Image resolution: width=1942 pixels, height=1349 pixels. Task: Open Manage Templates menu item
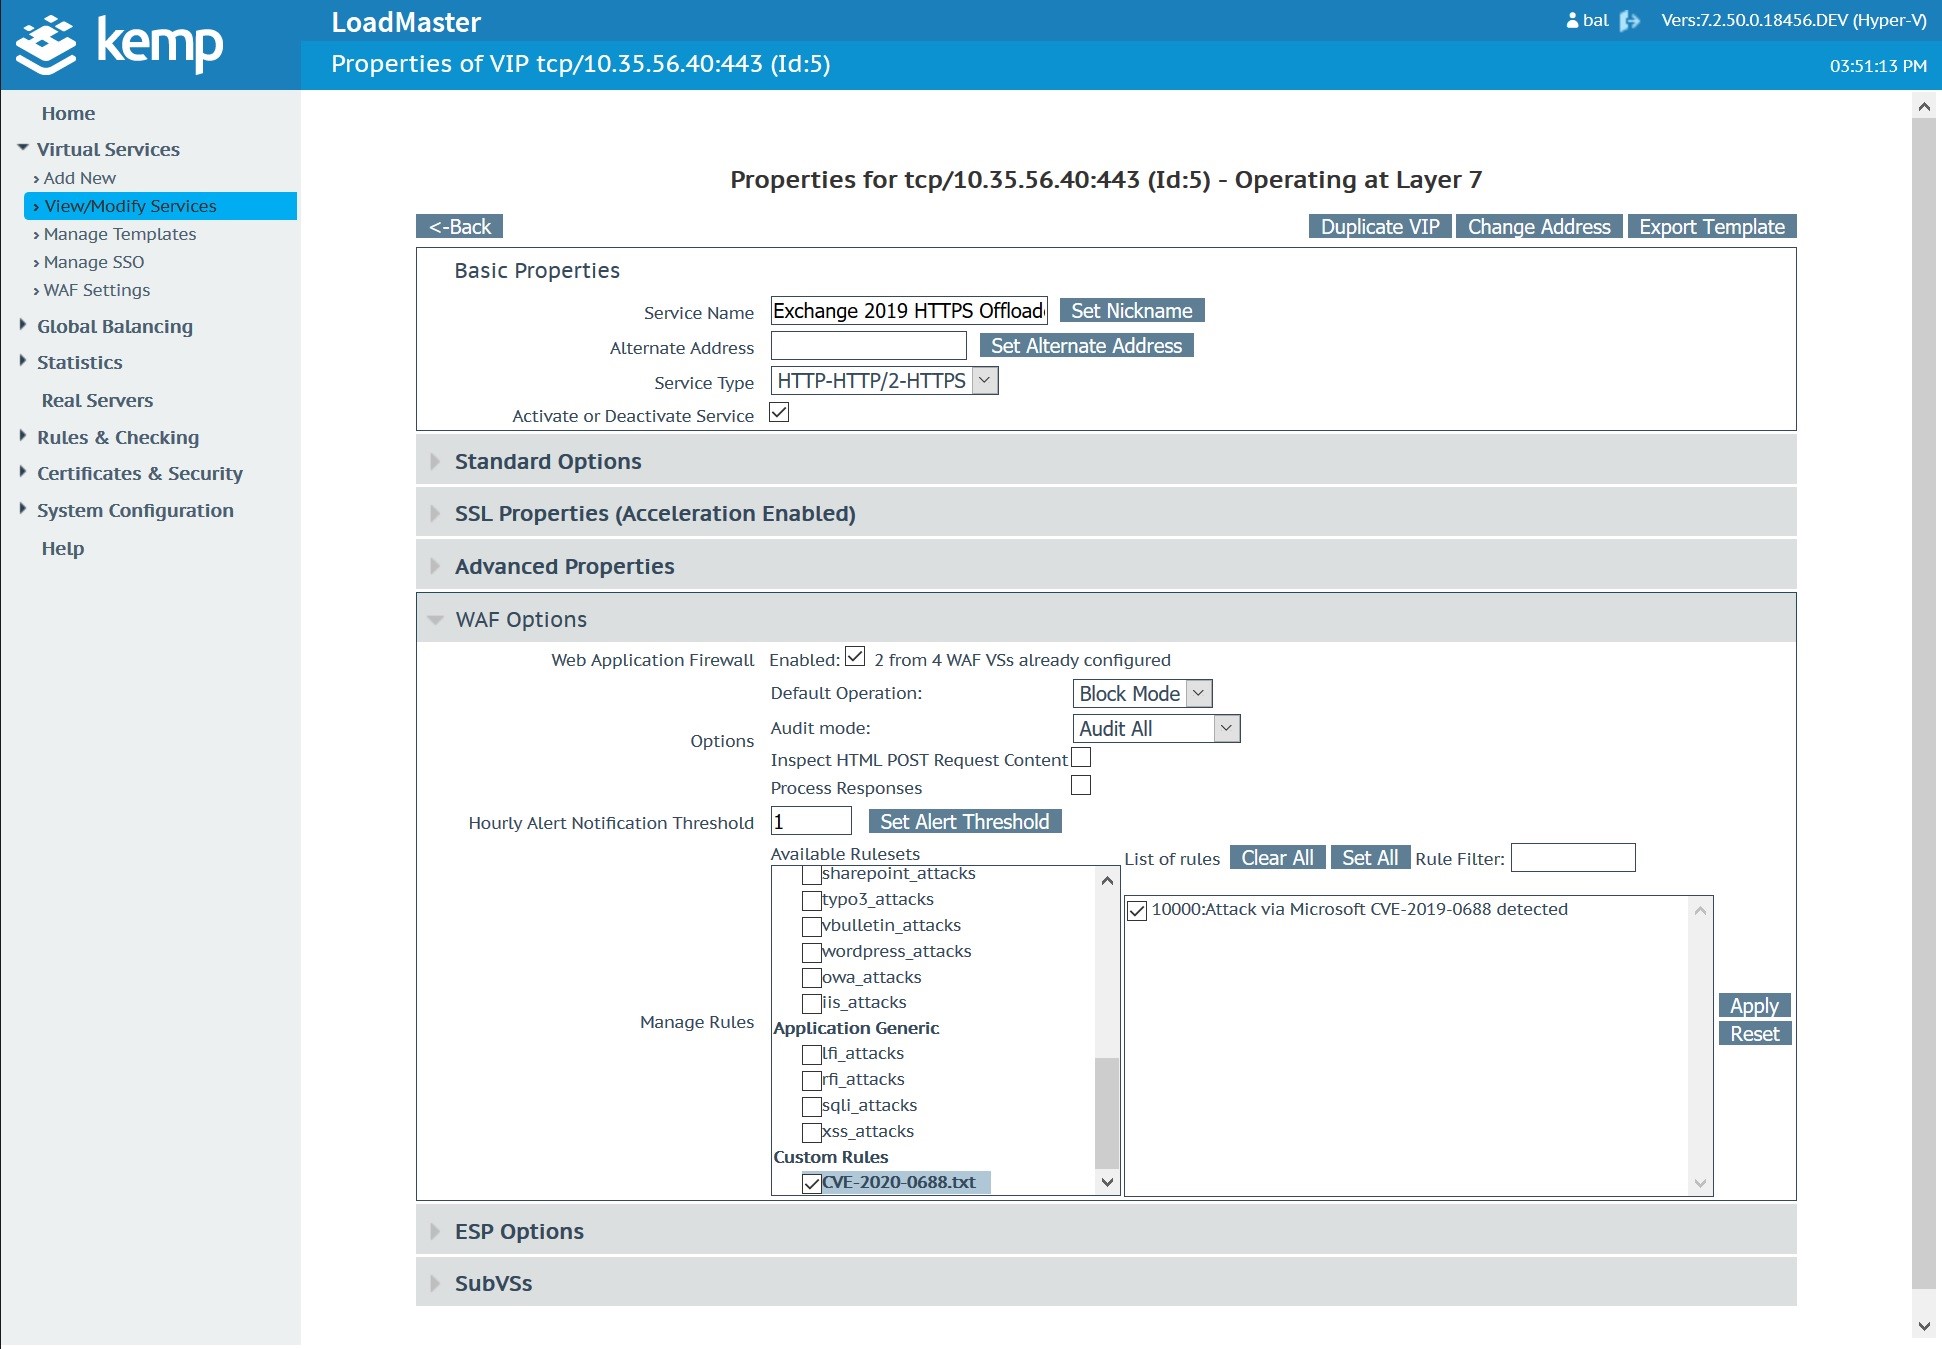point(120,234)
